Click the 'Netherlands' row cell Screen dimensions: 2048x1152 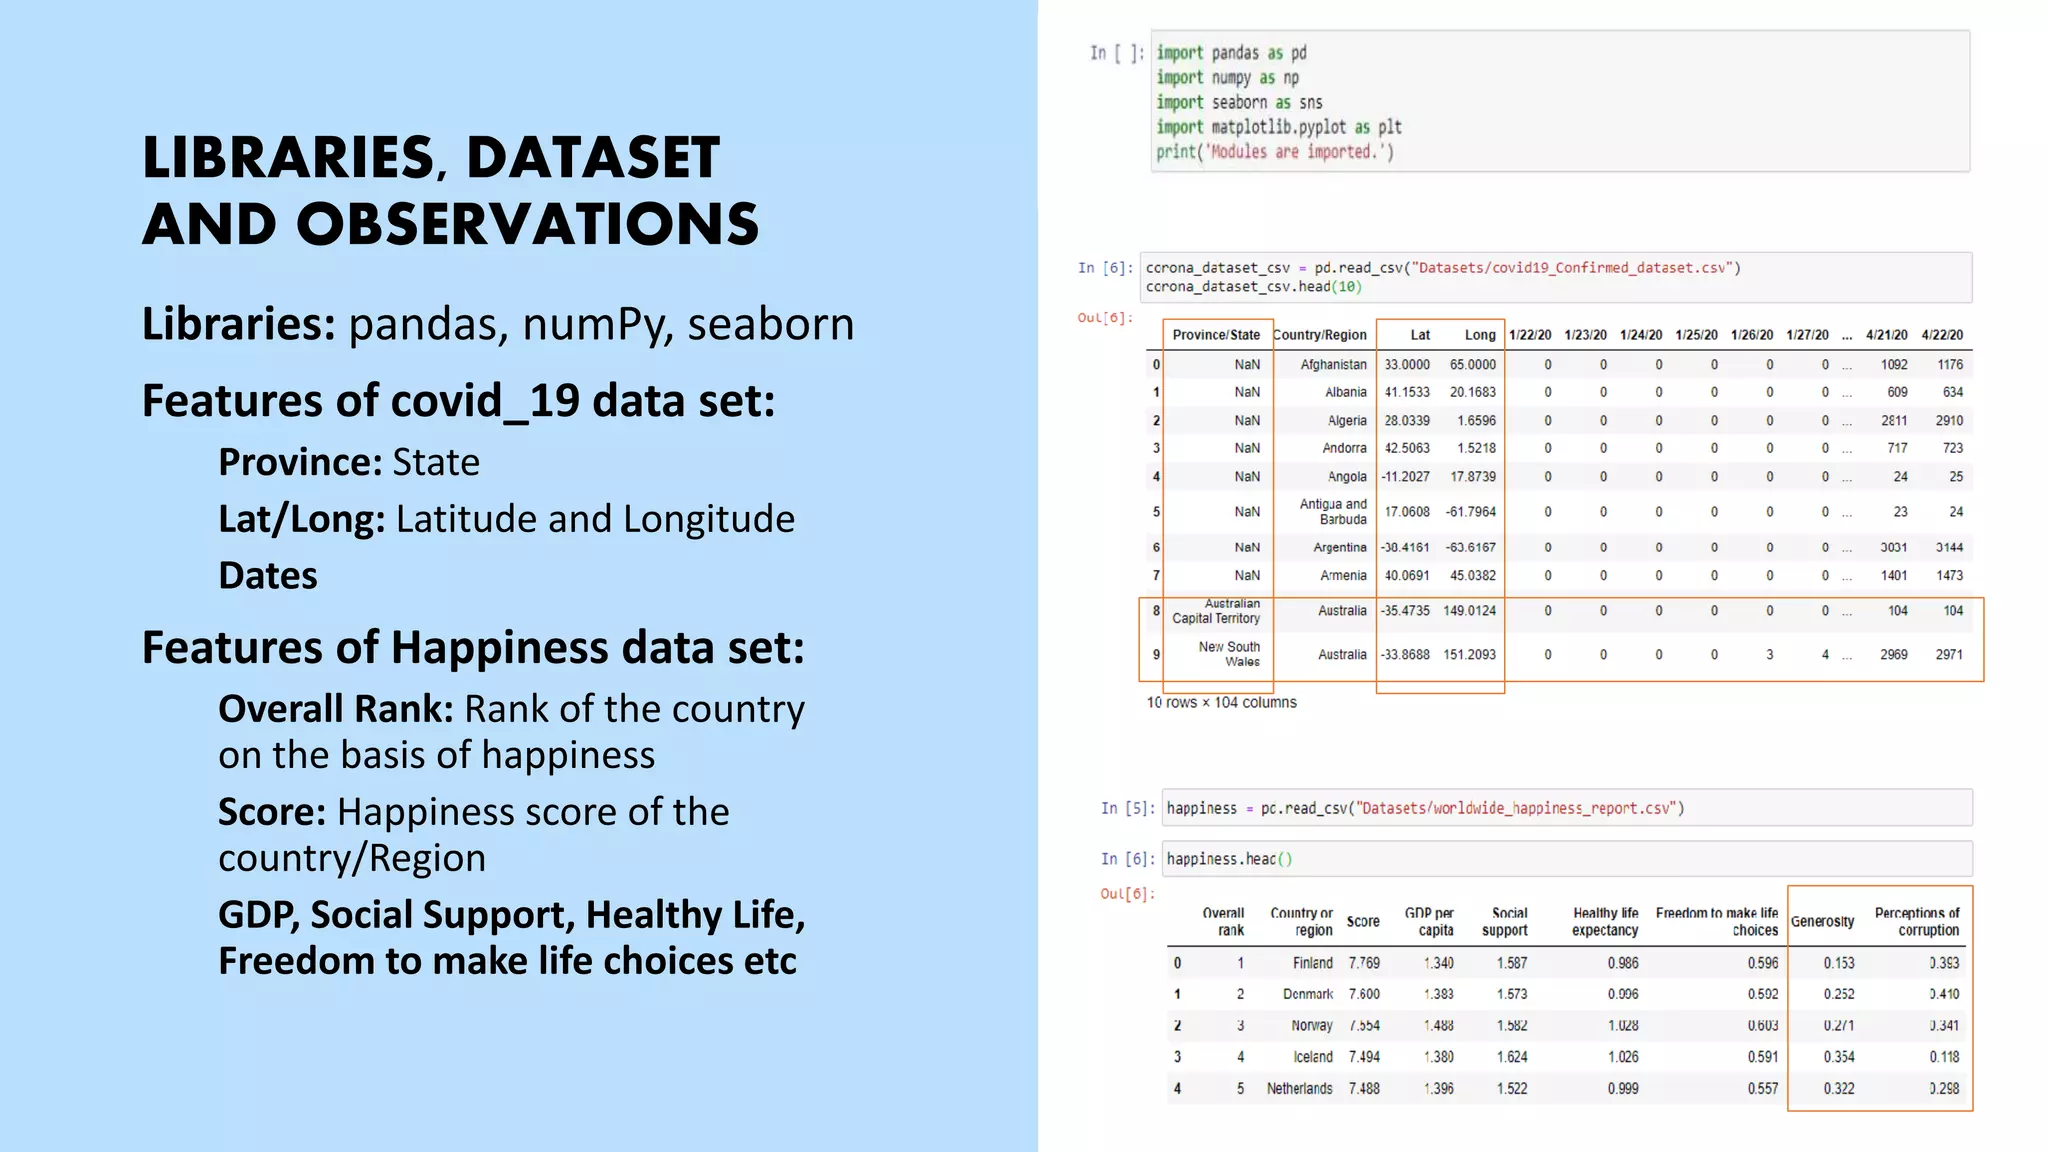1300,1089
